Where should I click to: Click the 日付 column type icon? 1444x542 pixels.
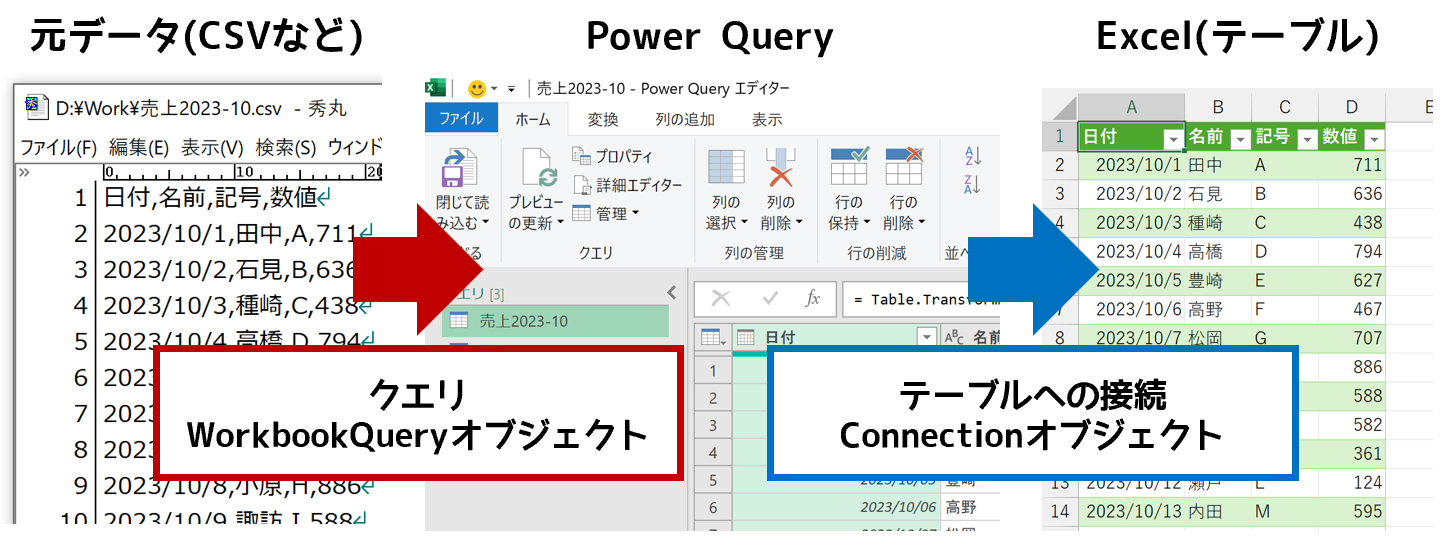tap(746, 338)
